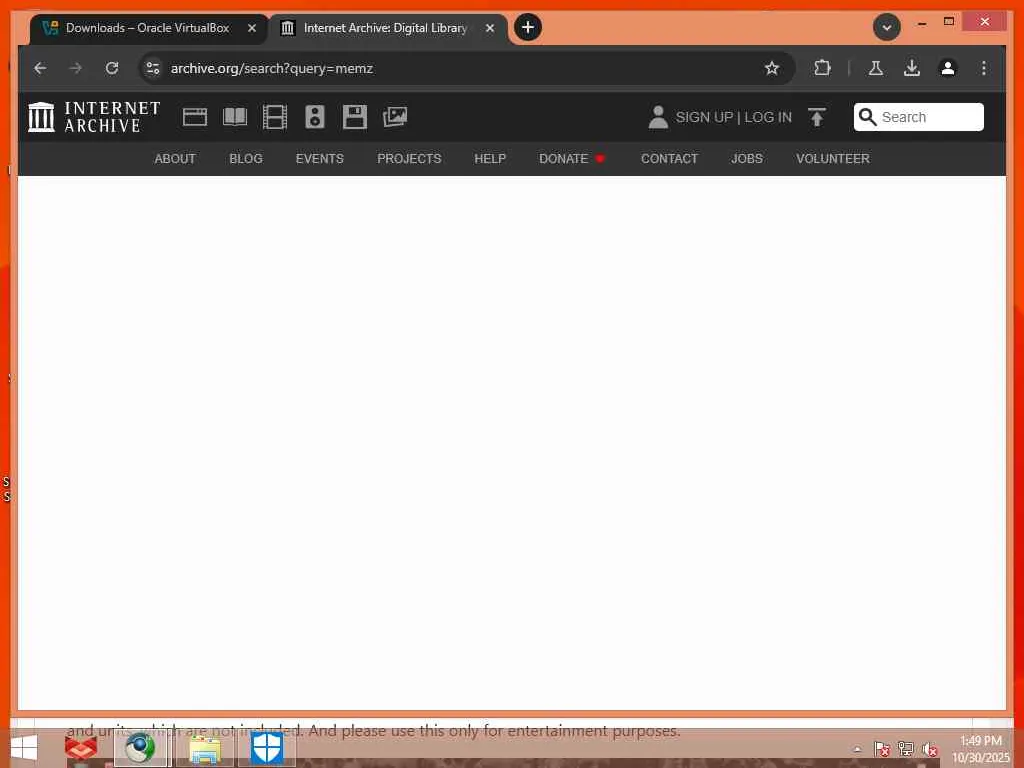Show hidden system tray icons
Screen dimensions: 1024x768
857,749
